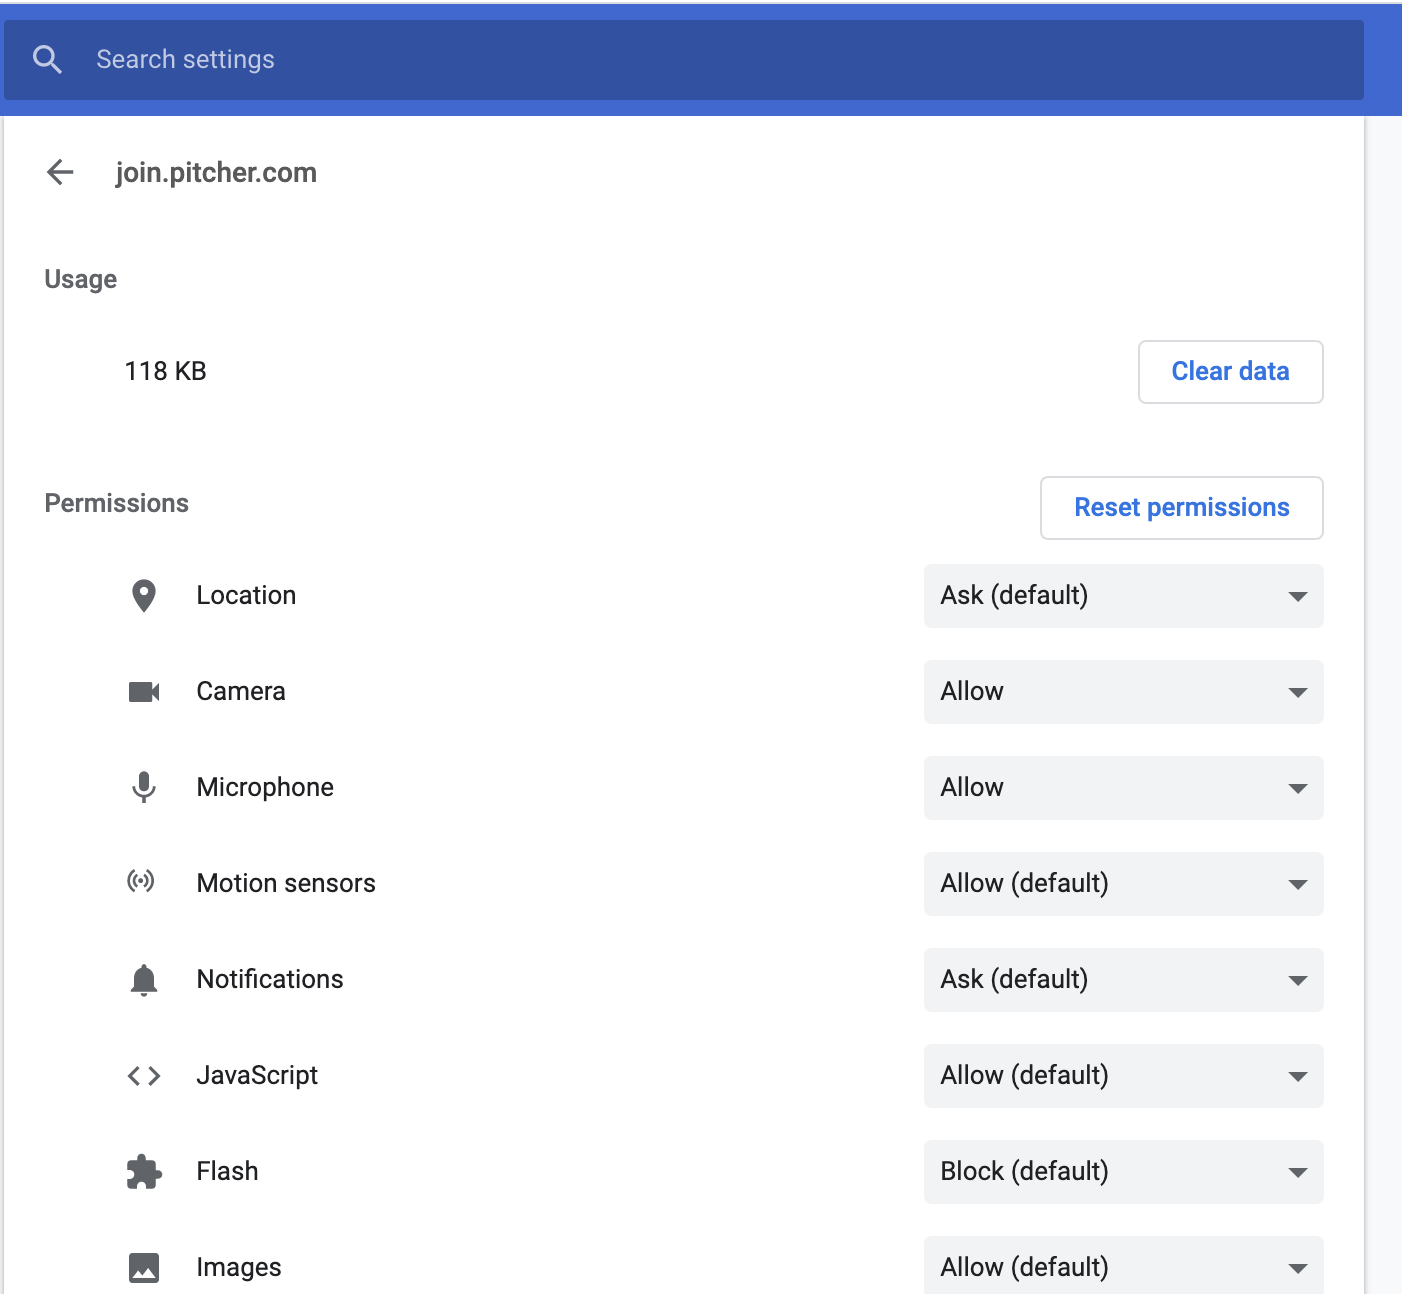Open the Motion sensors permission dropdown
This screenshot has width=1402, height=1294.
(x=1123, y=884)
